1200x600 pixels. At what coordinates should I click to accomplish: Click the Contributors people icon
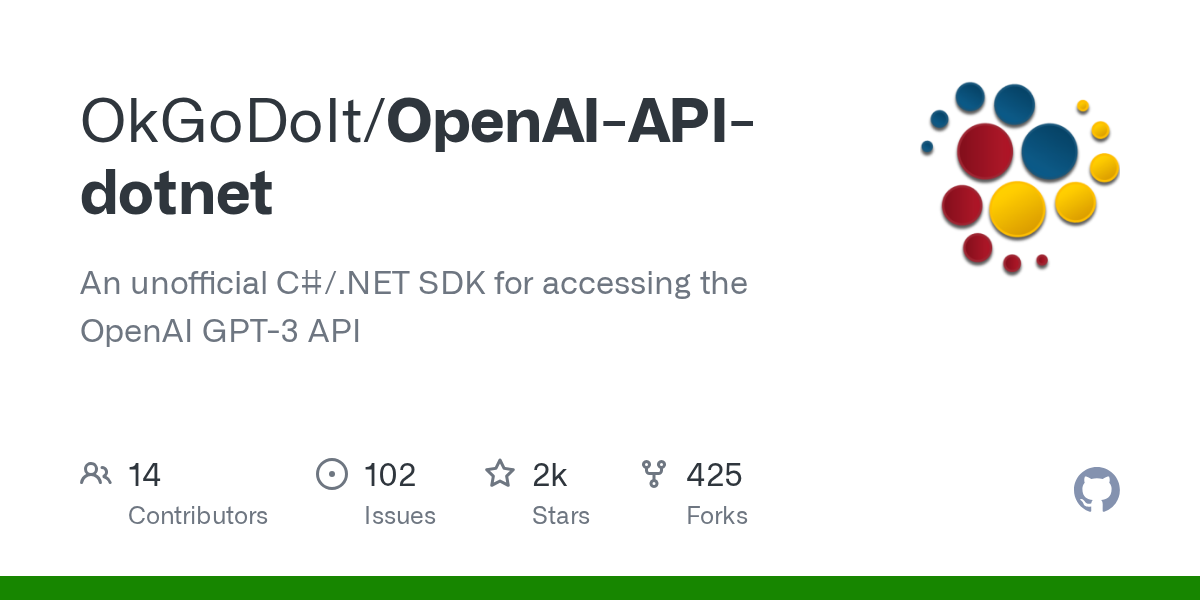point(96,474)
